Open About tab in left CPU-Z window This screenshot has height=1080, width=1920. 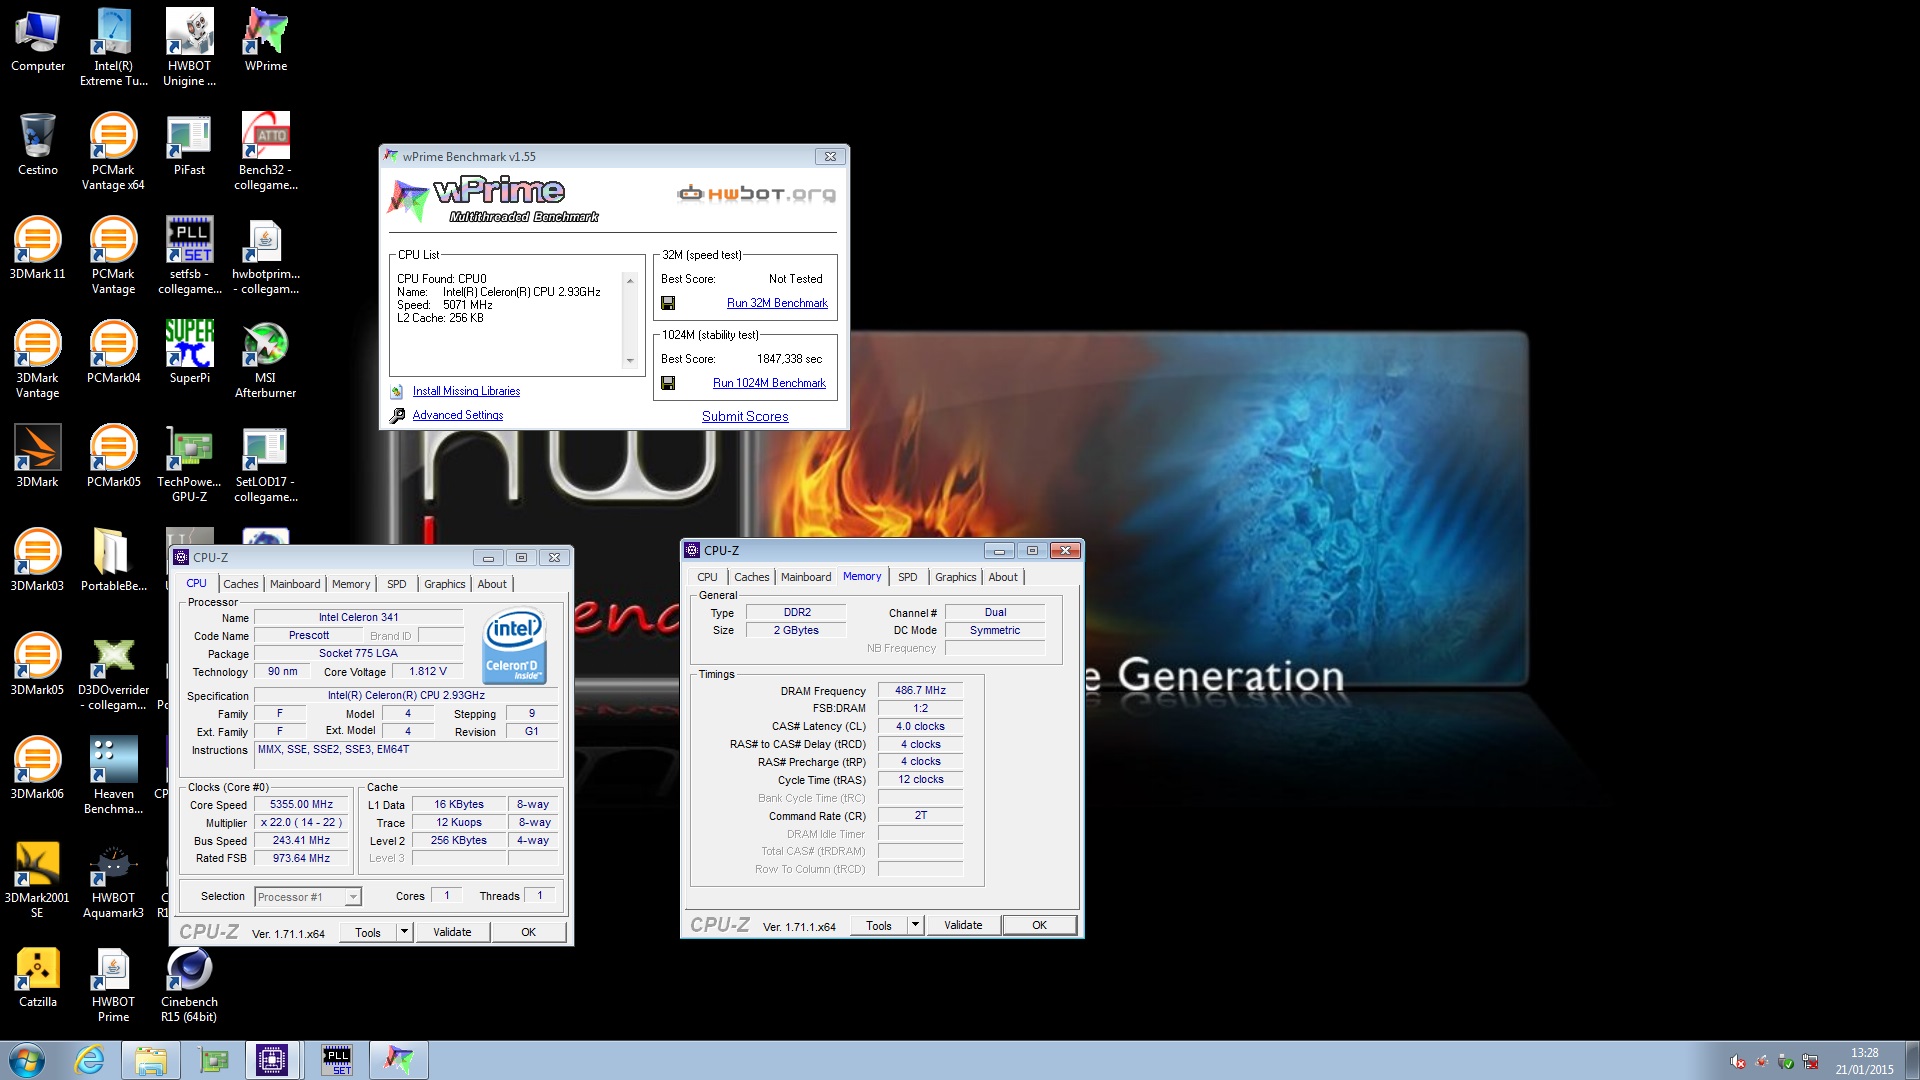(x=492, y=584)
